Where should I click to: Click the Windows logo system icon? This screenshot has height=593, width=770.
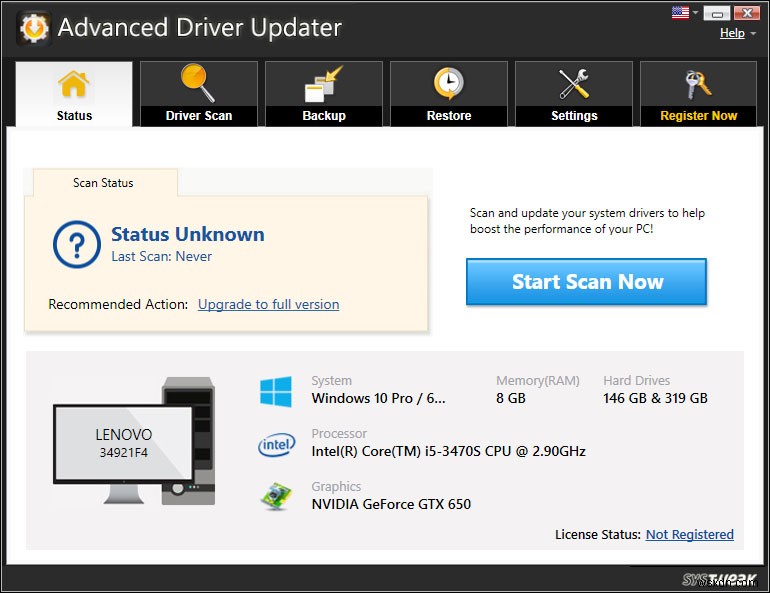[x=275, y=390]
